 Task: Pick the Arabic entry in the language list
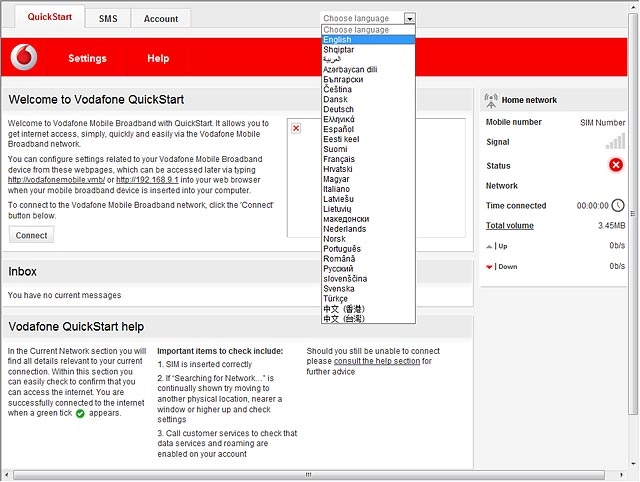point(368,60)
